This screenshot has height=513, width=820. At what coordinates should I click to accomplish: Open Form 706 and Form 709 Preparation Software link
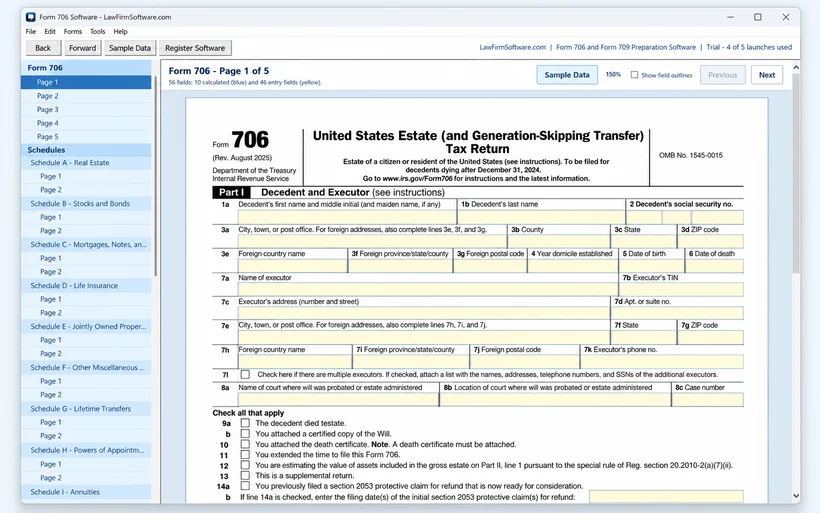tap(625, 47)
